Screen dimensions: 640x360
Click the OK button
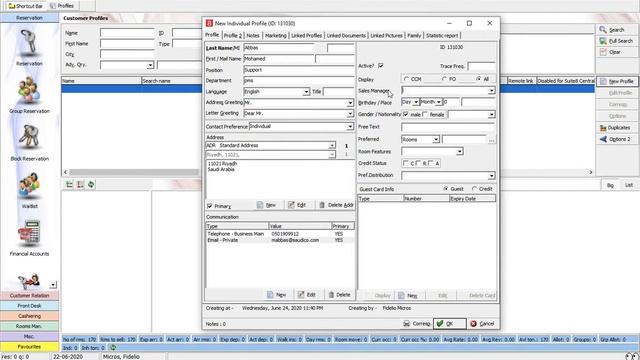[x=449, y=323]
